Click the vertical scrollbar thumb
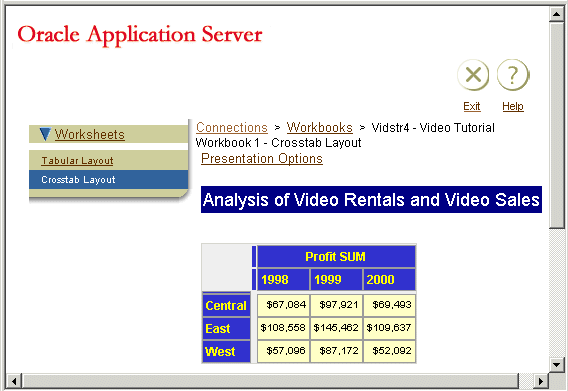The image size is (568, 391). pos(556,125)
